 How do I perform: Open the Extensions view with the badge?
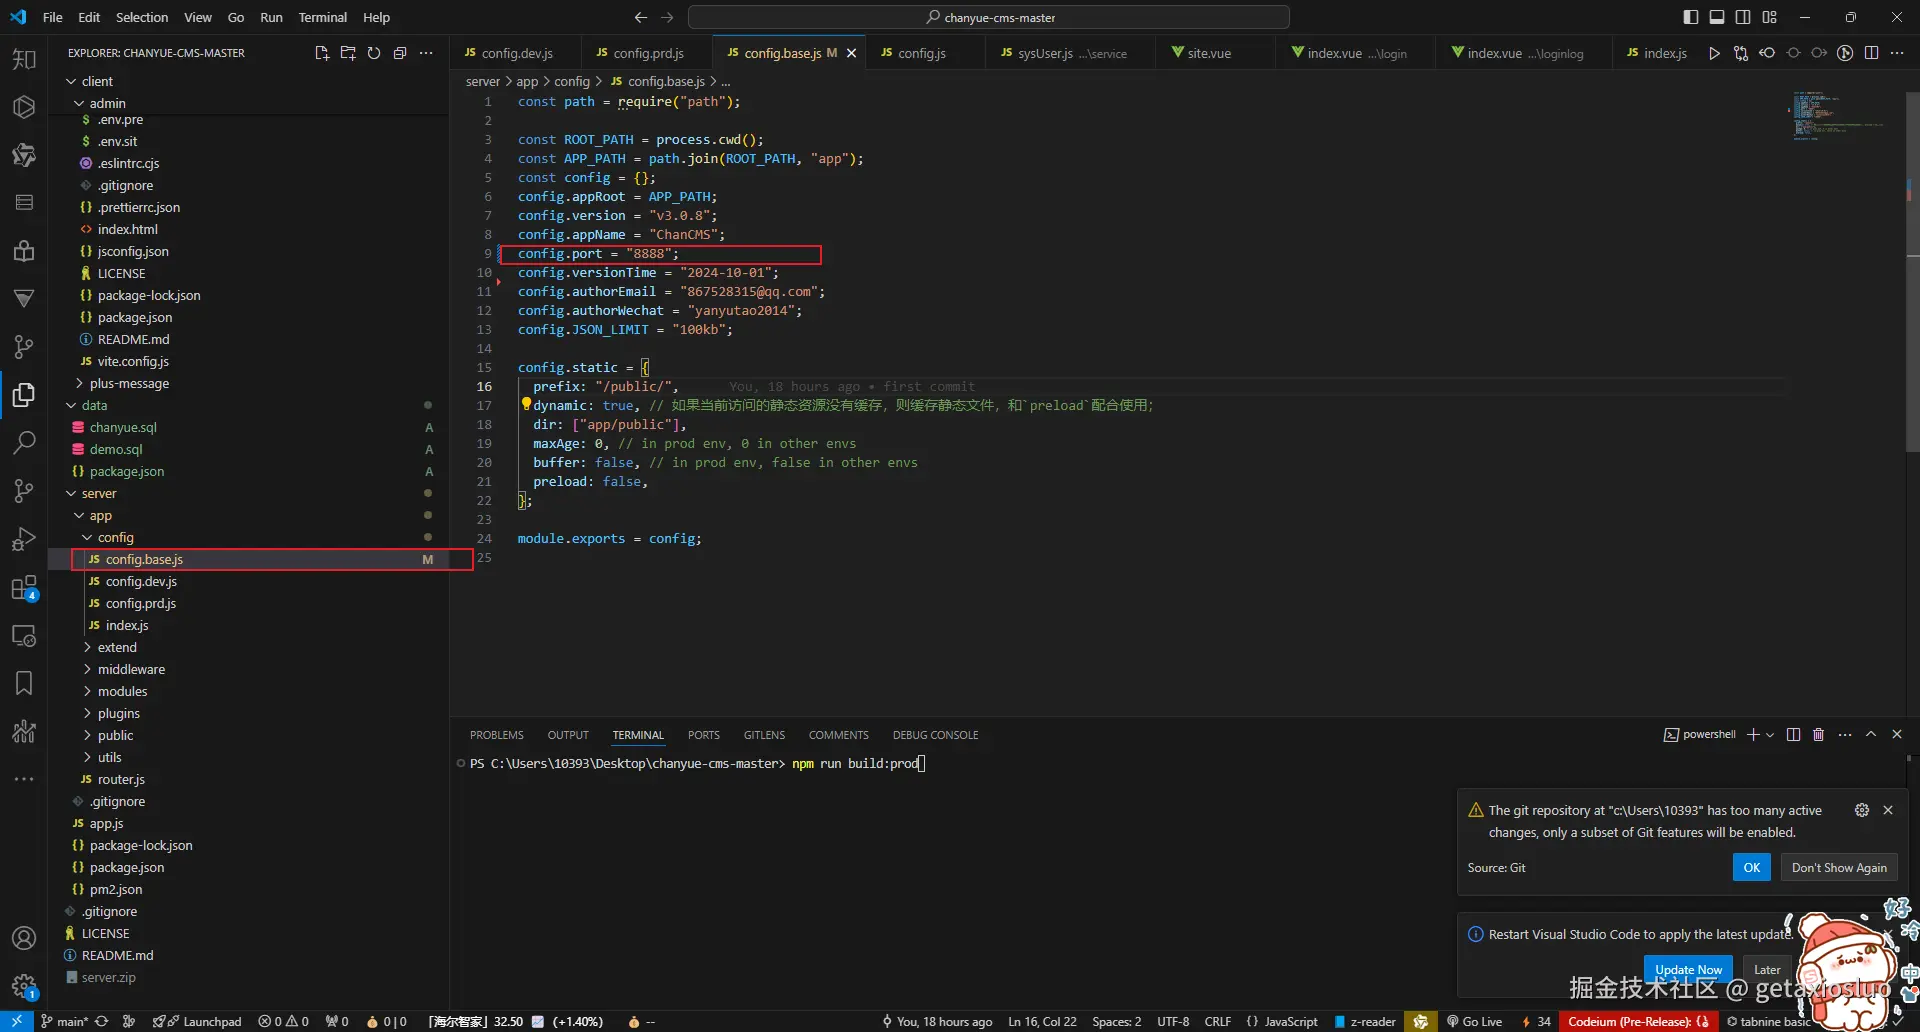click(24, 587)
